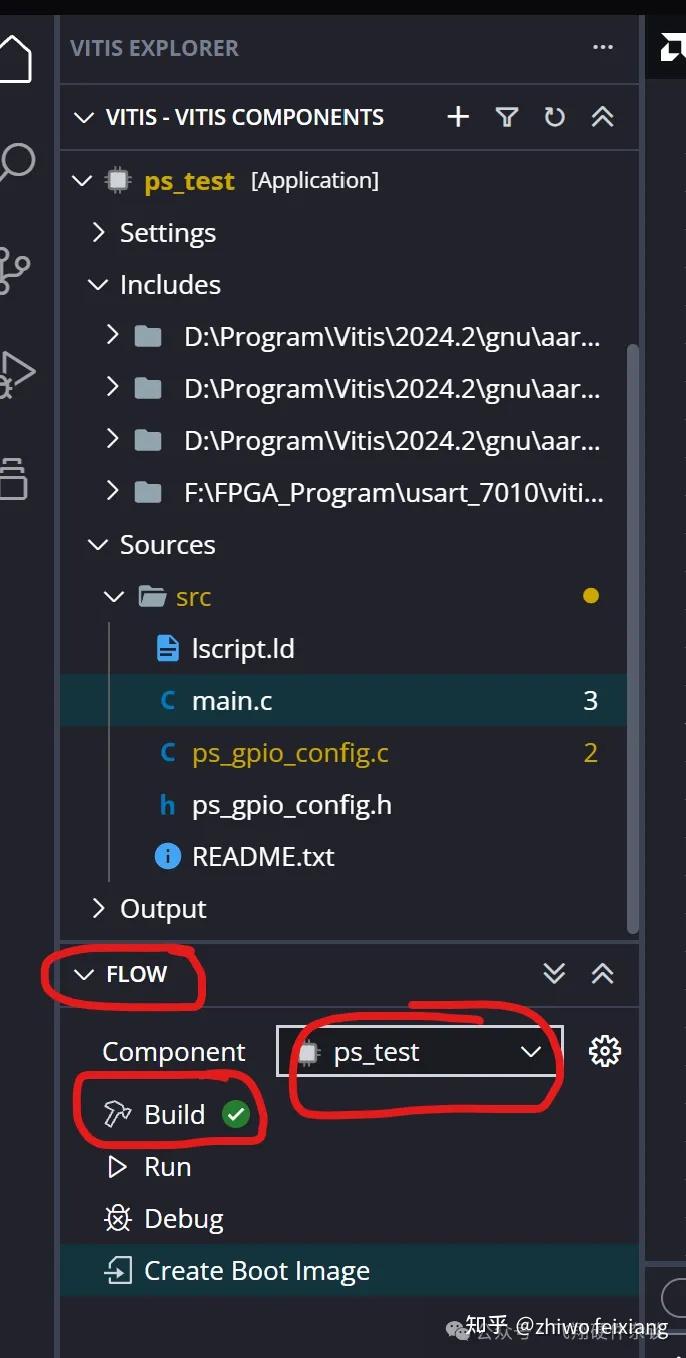Build the ps_test component
Viewport: 686px width, 1358px height.
point(174,1115)
